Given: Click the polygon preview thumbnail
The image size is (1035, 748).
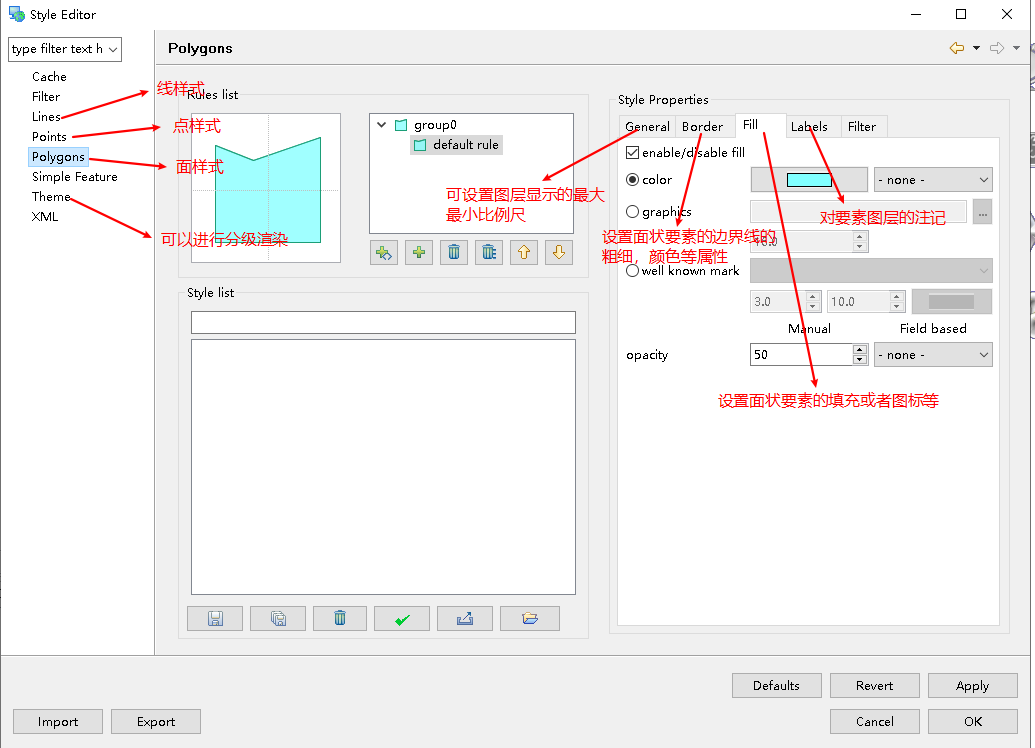Looking at the screenshot, I should coord(266,188).
